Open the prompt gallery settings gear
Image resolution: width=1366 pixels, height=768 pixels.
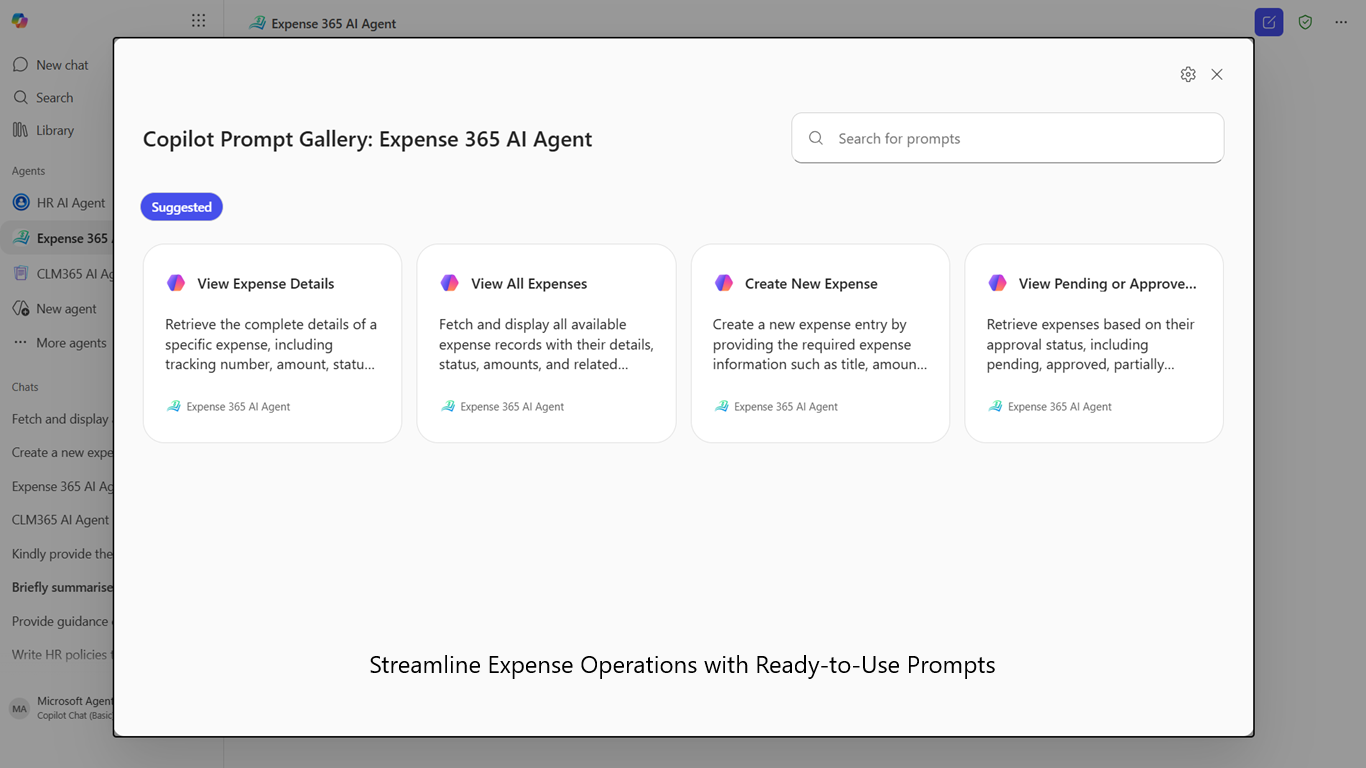pyautogui.click(x=1188, y=74)
